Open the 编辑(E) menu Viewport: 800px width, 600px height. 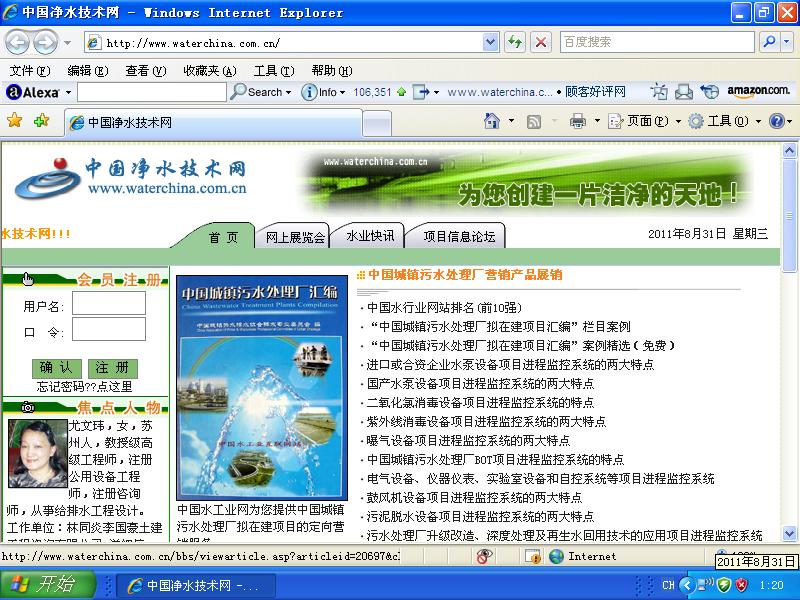pos(88,70)
